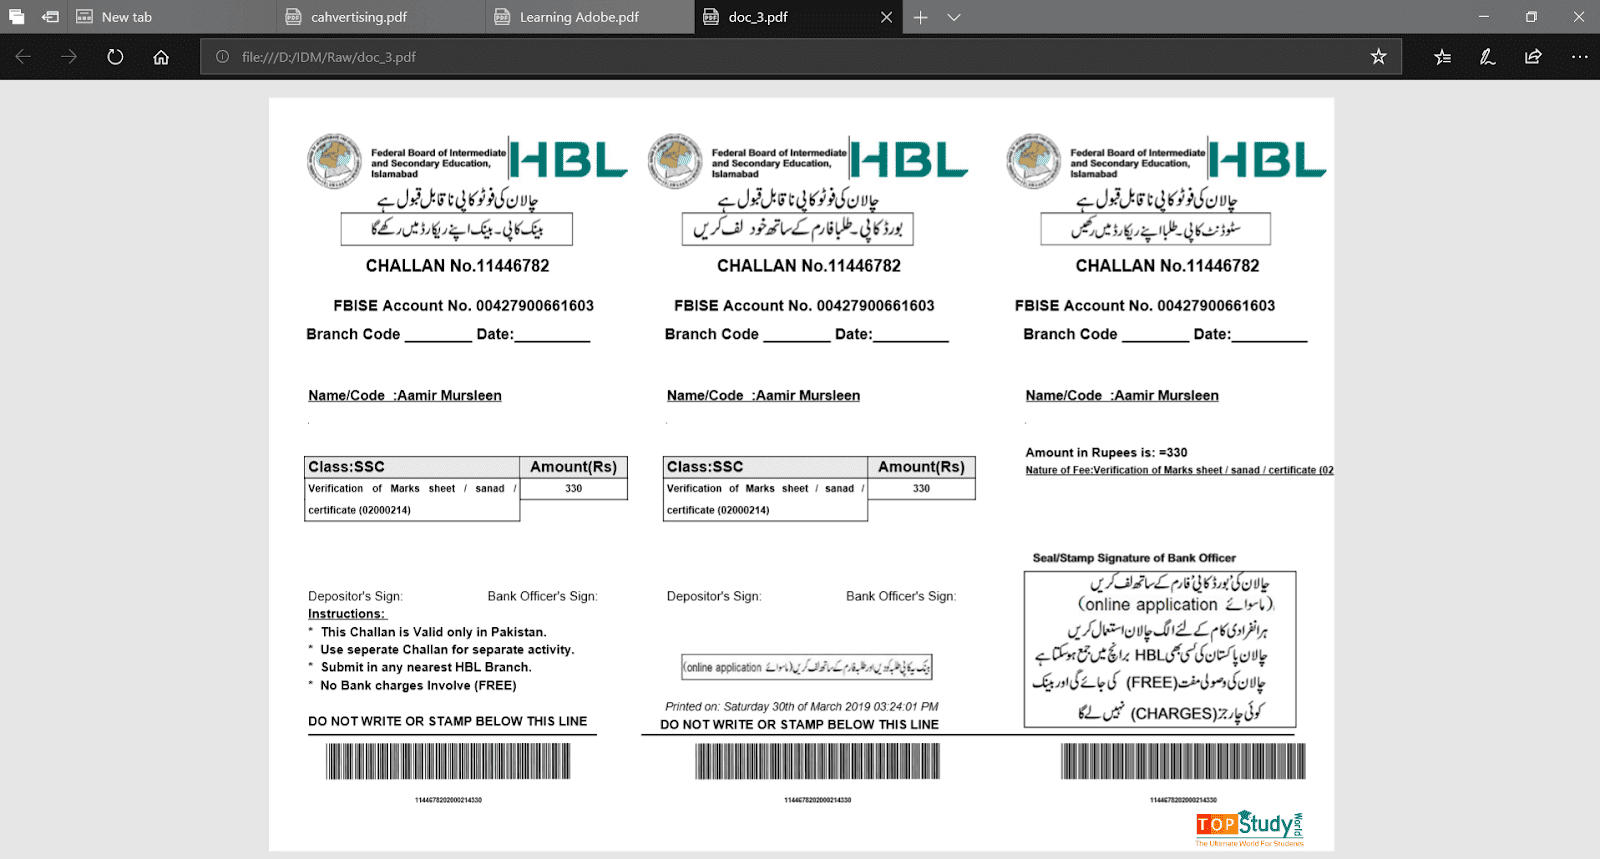The width and height of the screenshot is (1600, 859).
Task: Add this page to favorites star
Action: point(1378,57)
